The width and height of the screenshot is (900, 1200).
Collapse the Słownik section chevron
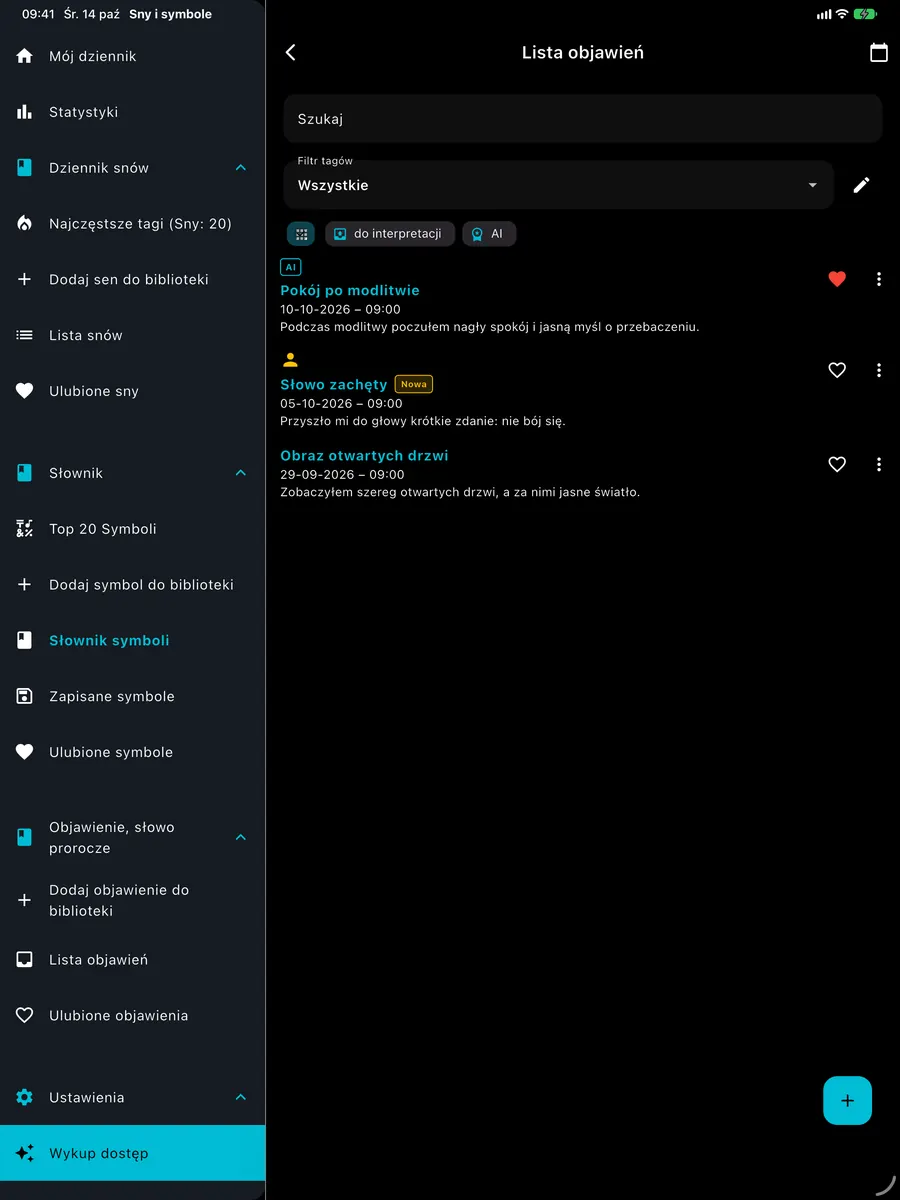coord(241,473)
